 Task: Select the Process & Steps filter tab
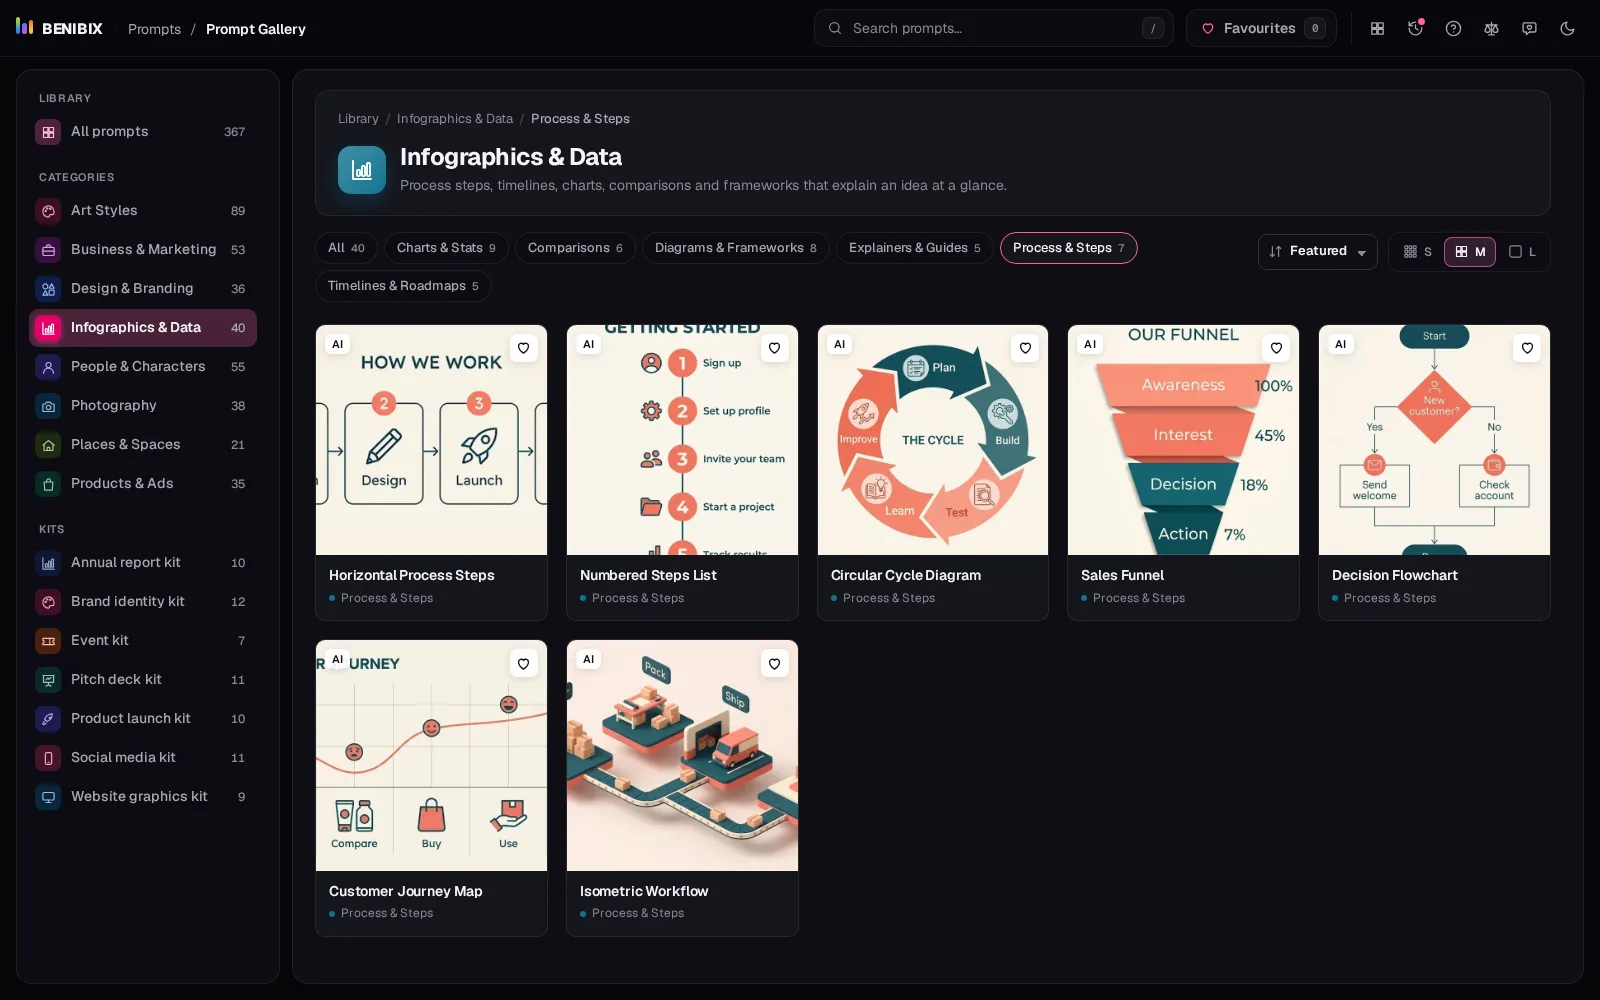pos(1068,248)
